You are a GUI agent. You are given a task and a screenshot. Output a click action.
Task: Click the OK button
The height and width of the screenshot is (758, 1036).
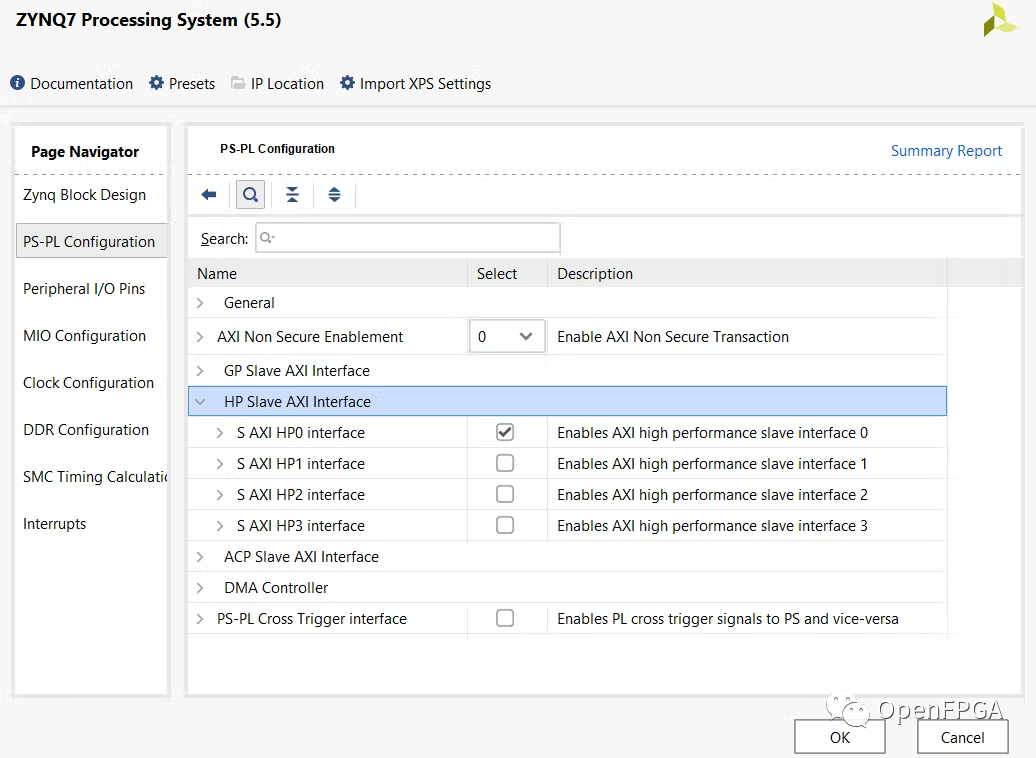pos(839,737)
